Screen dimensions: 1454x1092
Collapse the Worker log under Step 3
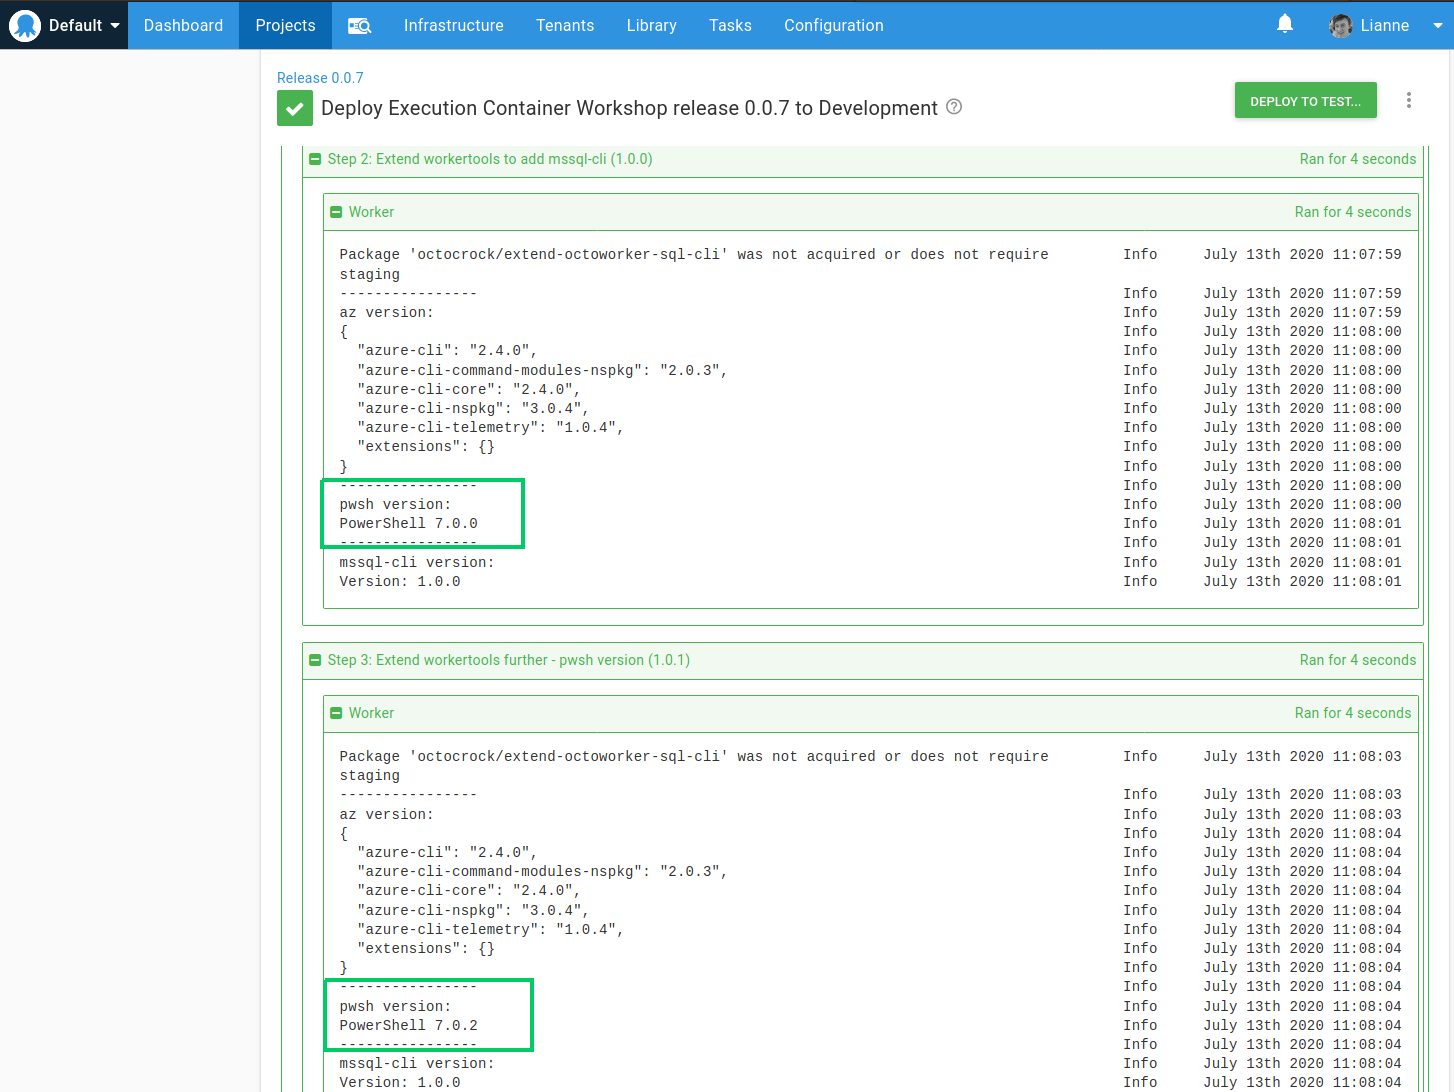336,713
